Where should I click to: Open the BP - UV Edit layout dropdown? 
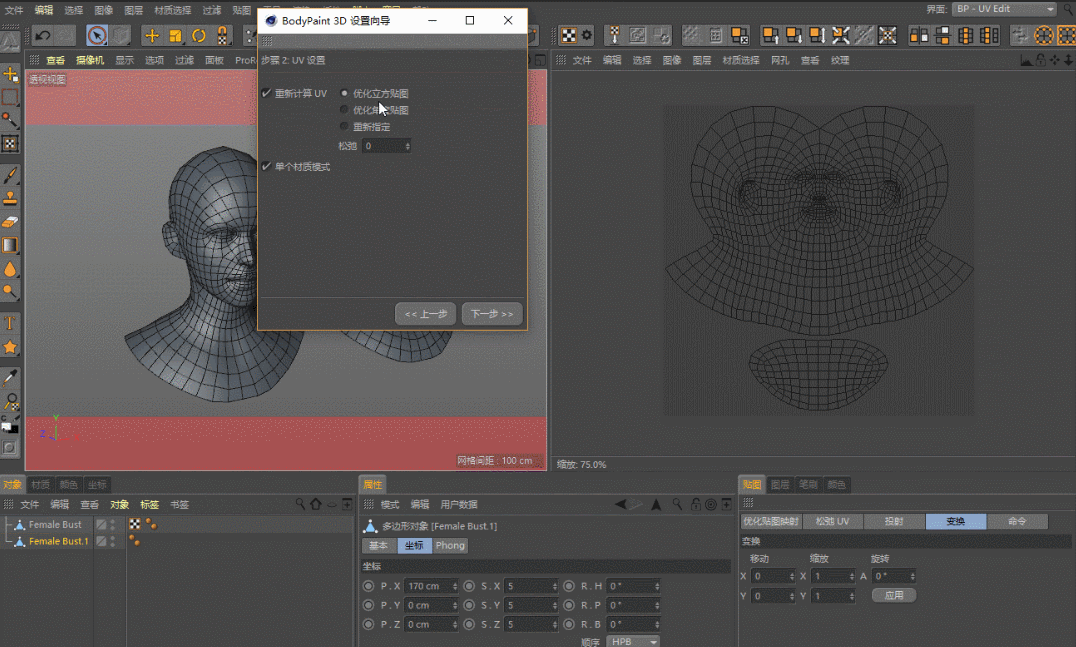(1005, 9)
